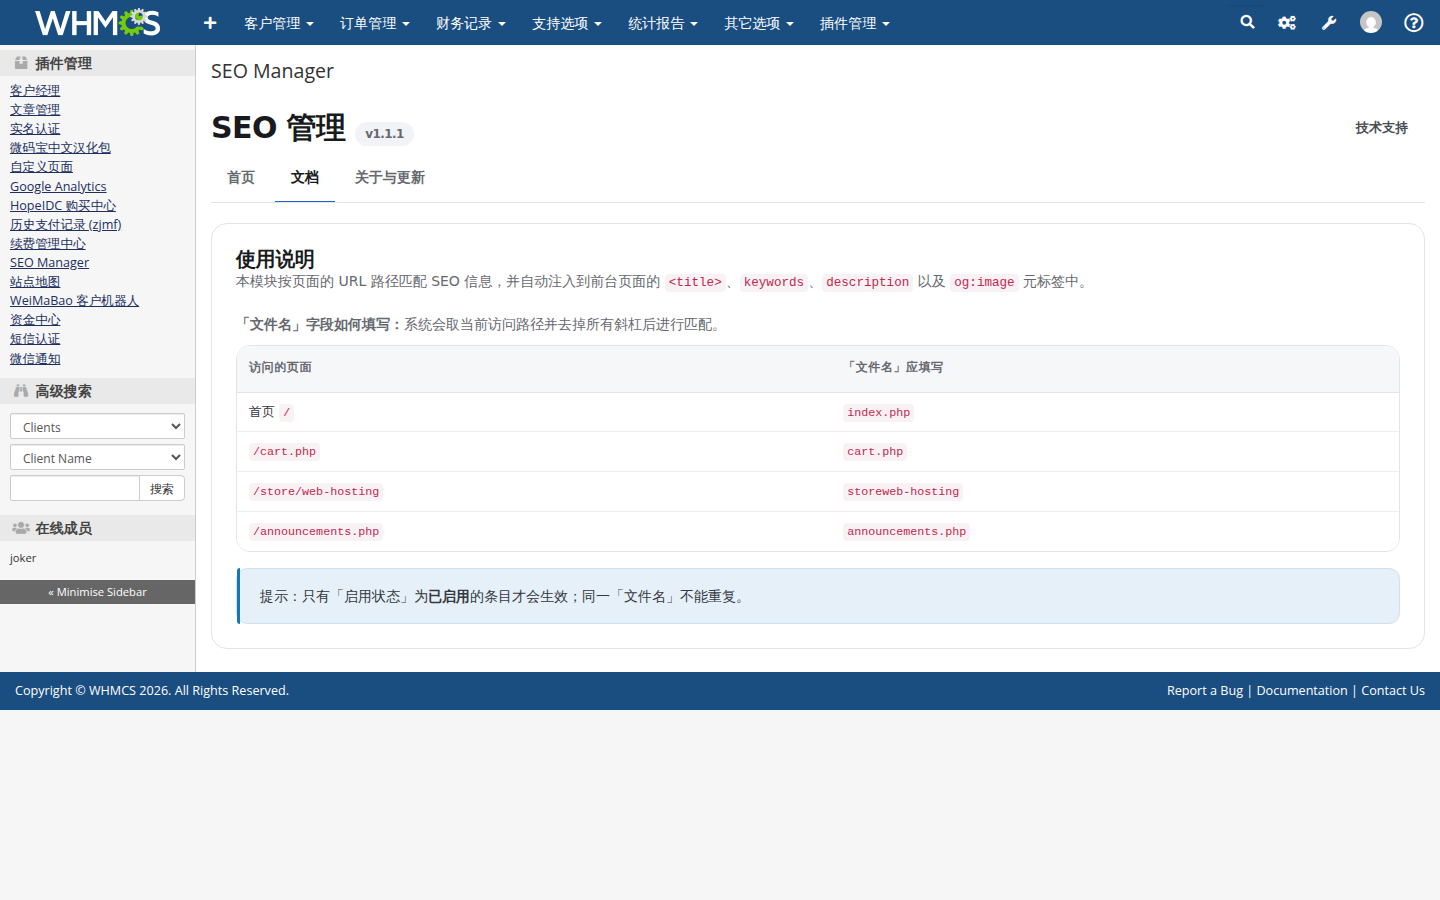Click the /cart.php path cell
This screenshot has height=900, width=1440.
(284, 452)
